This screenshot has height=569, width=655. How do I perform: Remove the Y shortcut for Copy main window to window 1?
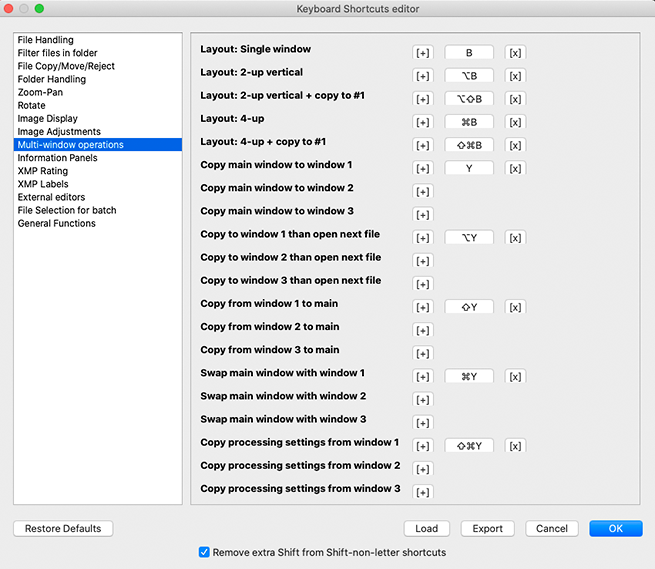515,168
